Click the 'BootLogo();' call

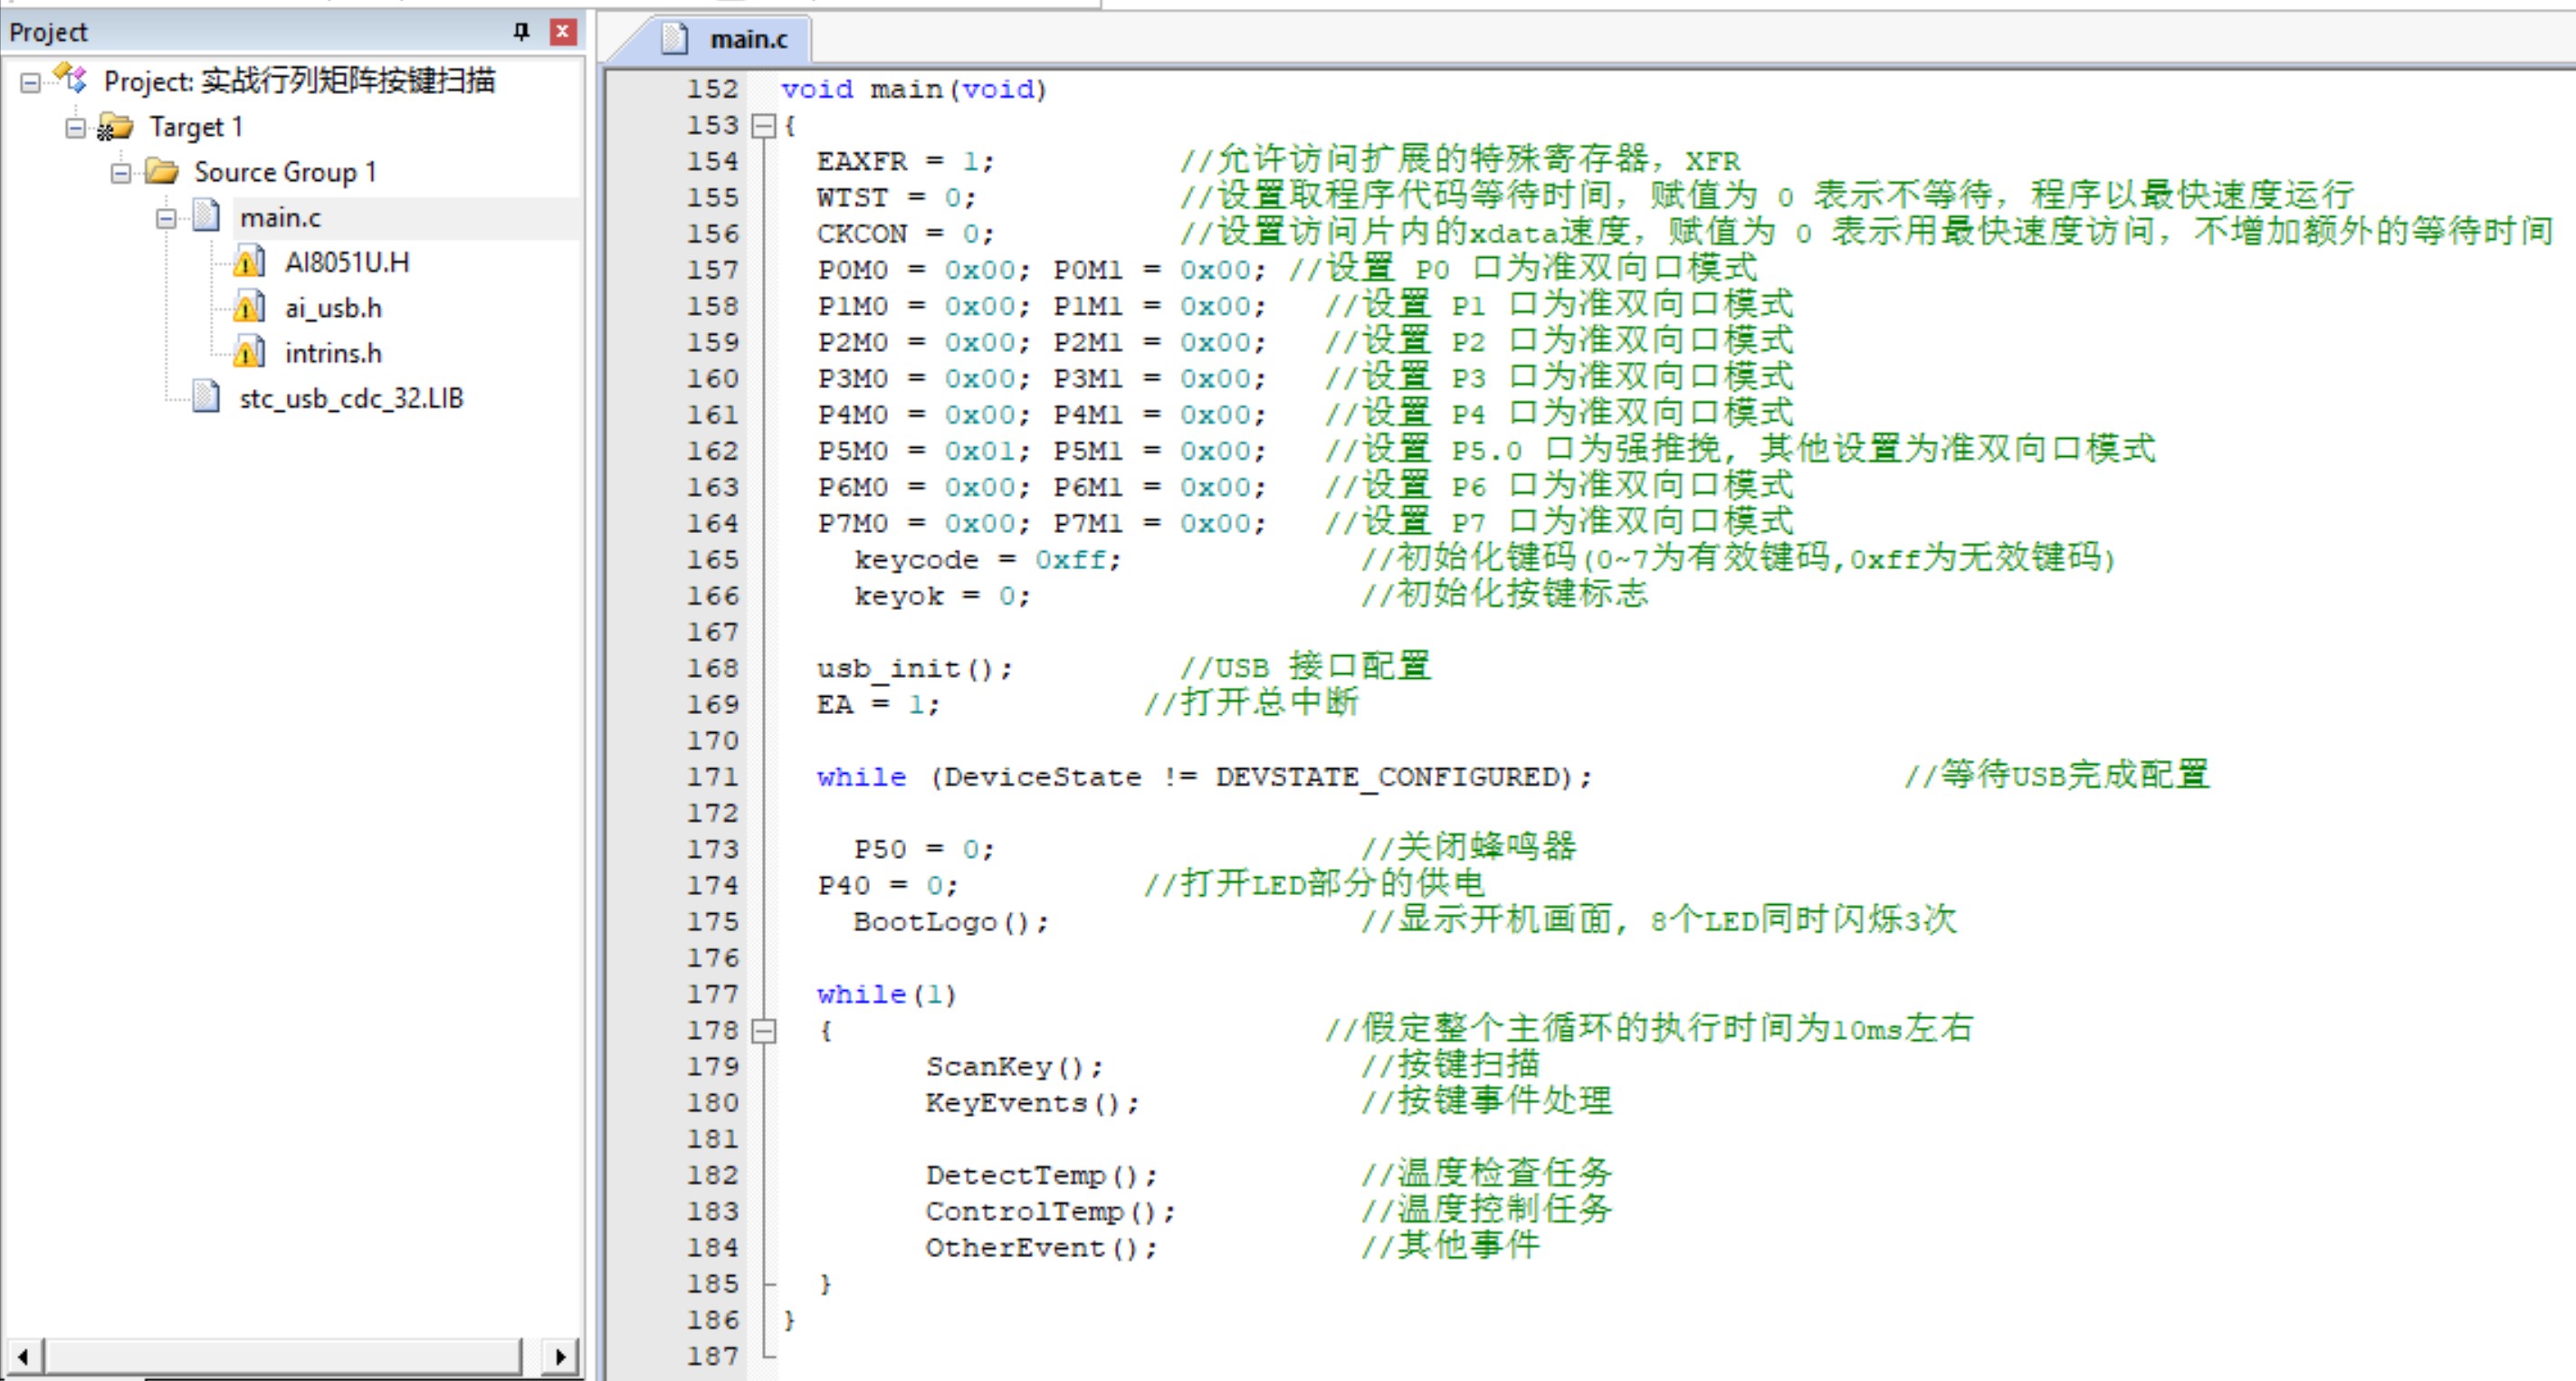(x=950, y=921)
